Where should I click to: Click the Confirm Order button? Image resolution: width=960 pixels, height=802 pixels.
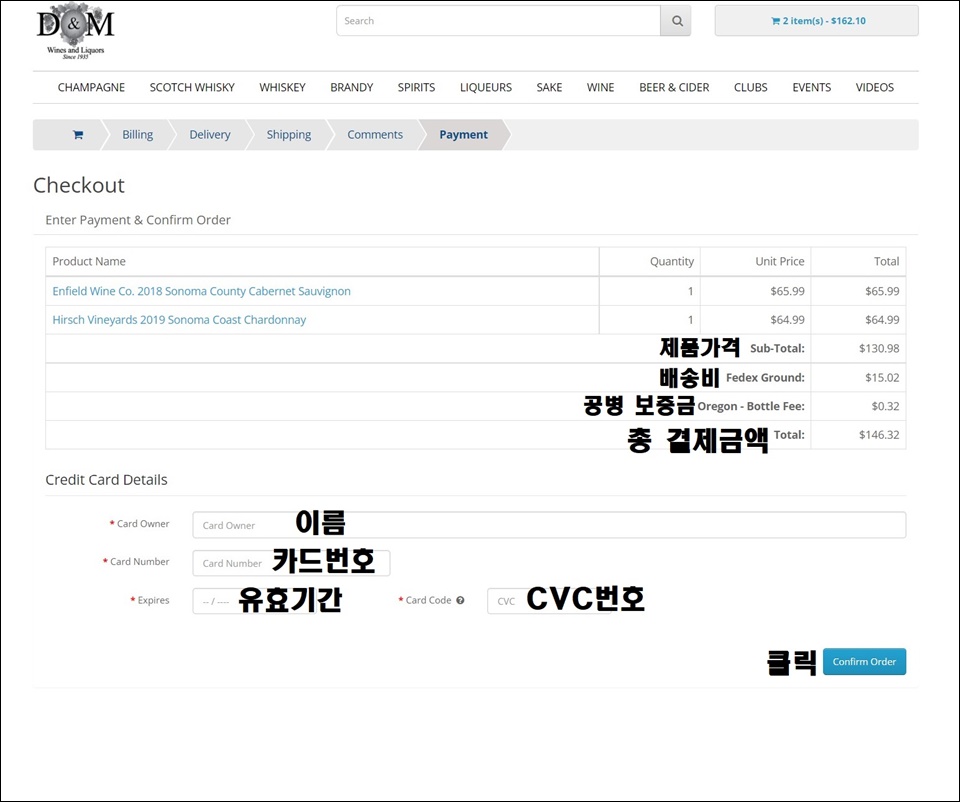(x=864, y=662)
